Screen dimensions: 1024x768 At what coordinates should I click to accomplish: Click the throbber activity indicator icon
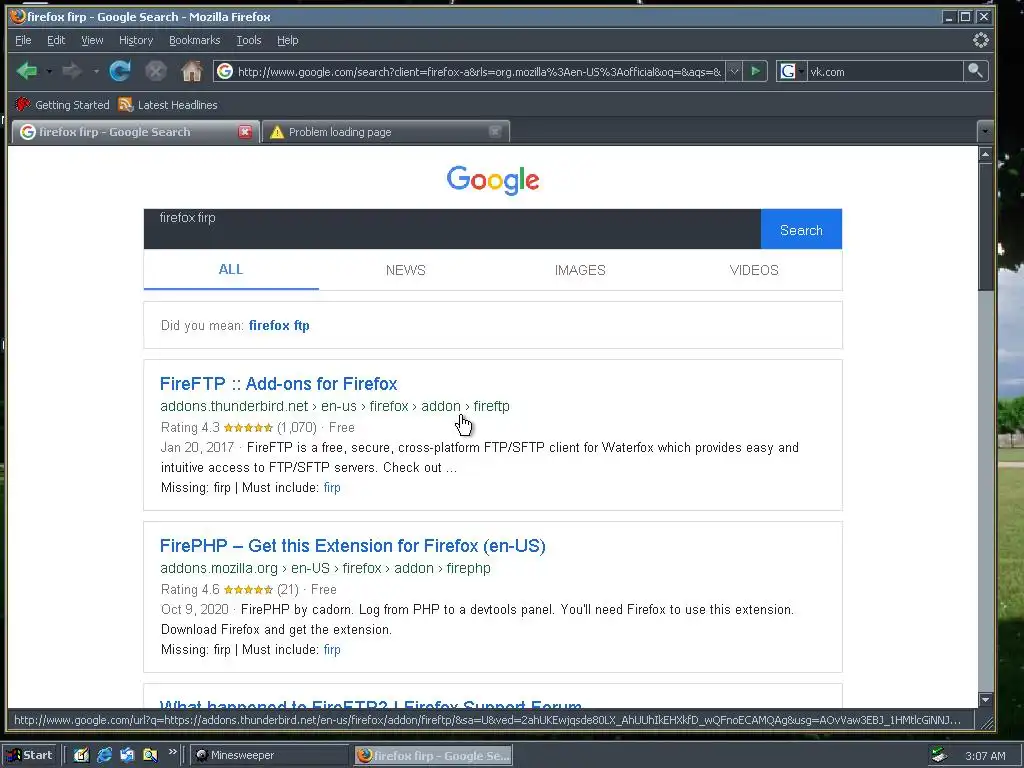tap(980, 40)
